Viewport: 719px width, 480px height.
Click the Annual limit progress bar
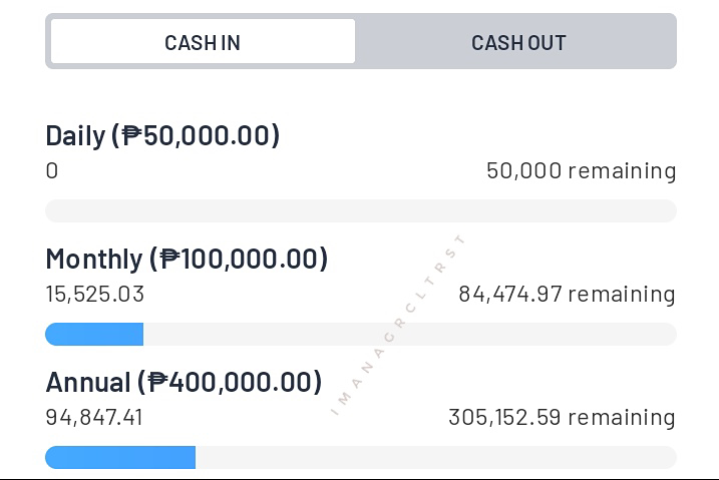361,458
